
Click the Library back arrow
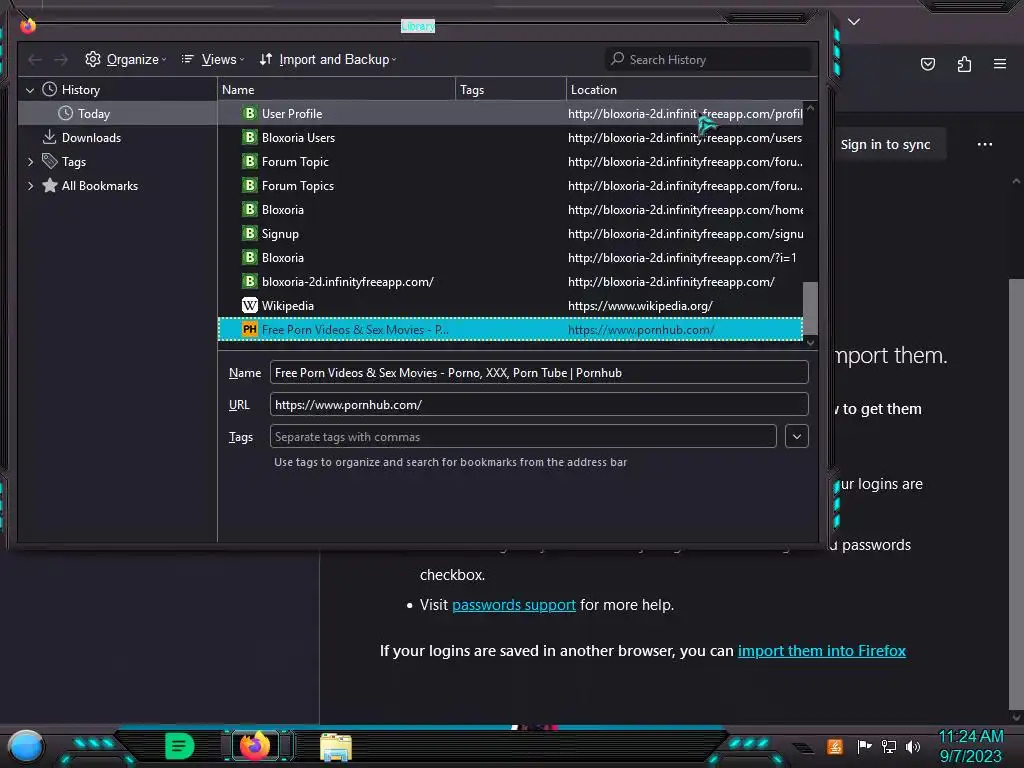coord(35,59)
